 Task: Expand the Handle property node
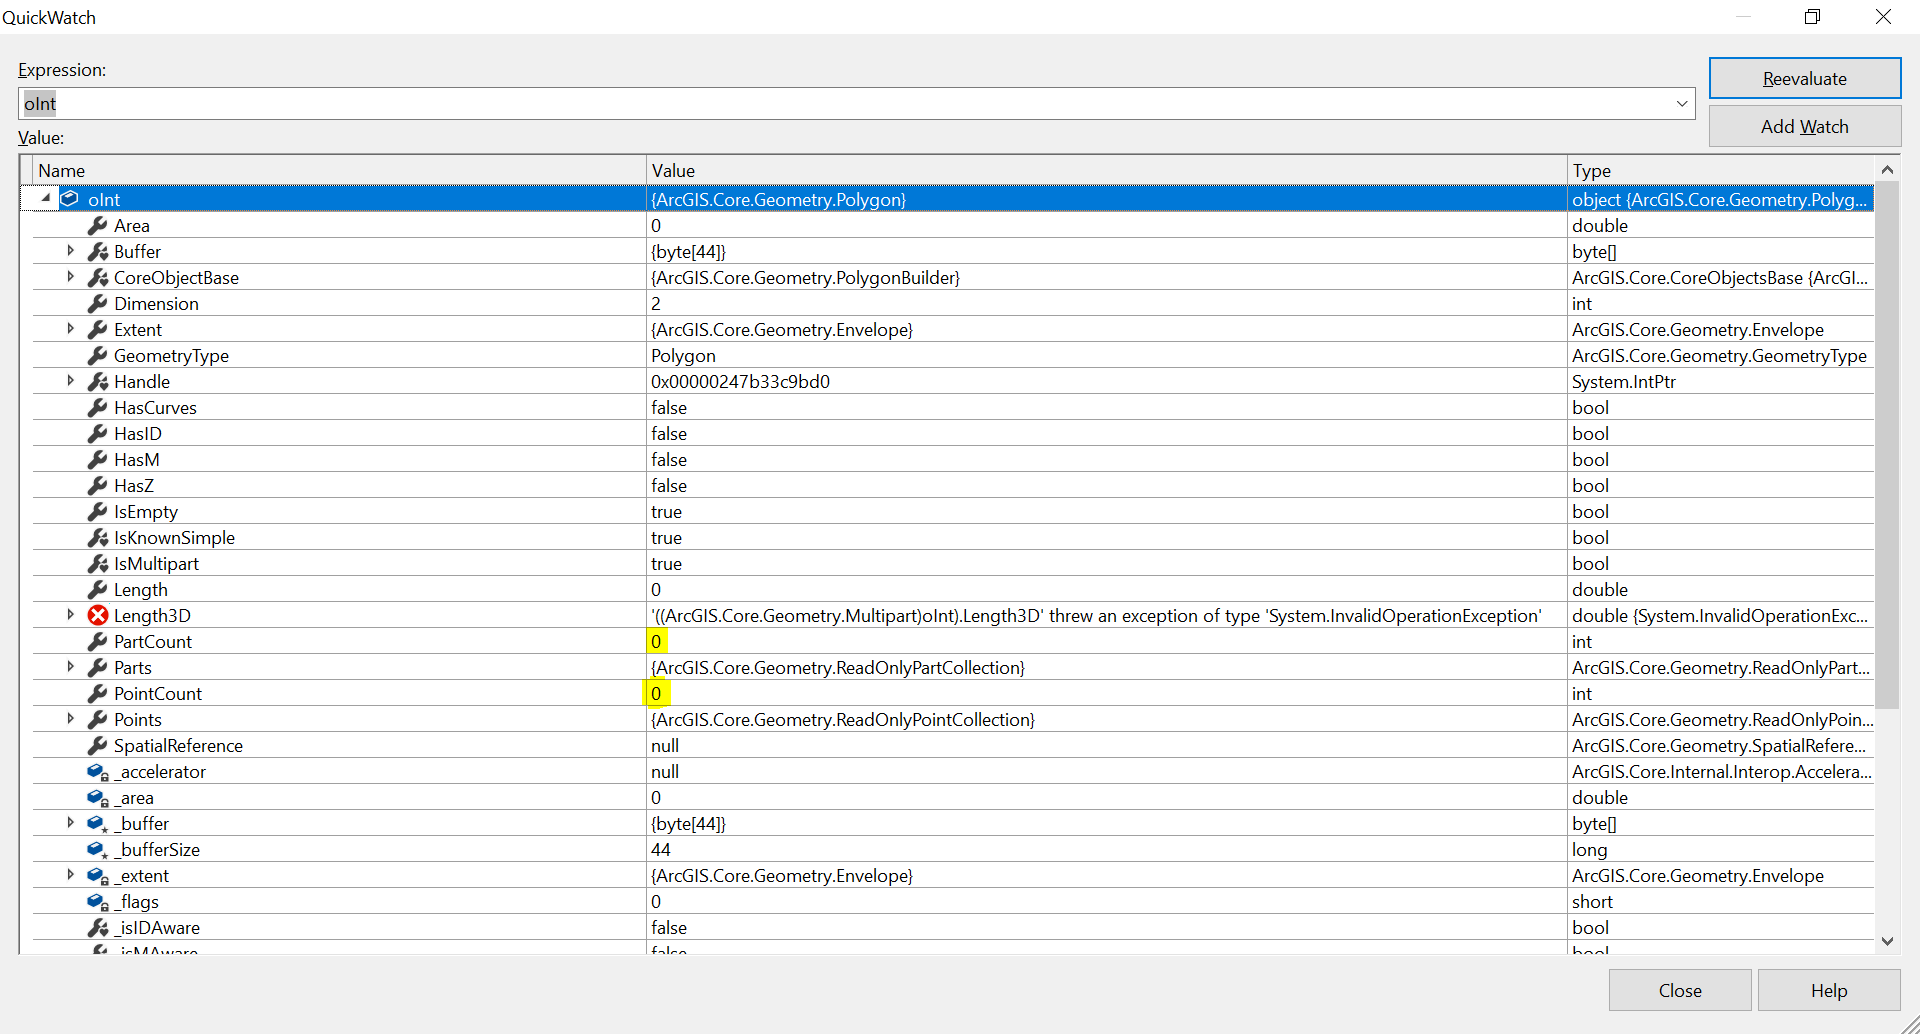coord(70,381)
